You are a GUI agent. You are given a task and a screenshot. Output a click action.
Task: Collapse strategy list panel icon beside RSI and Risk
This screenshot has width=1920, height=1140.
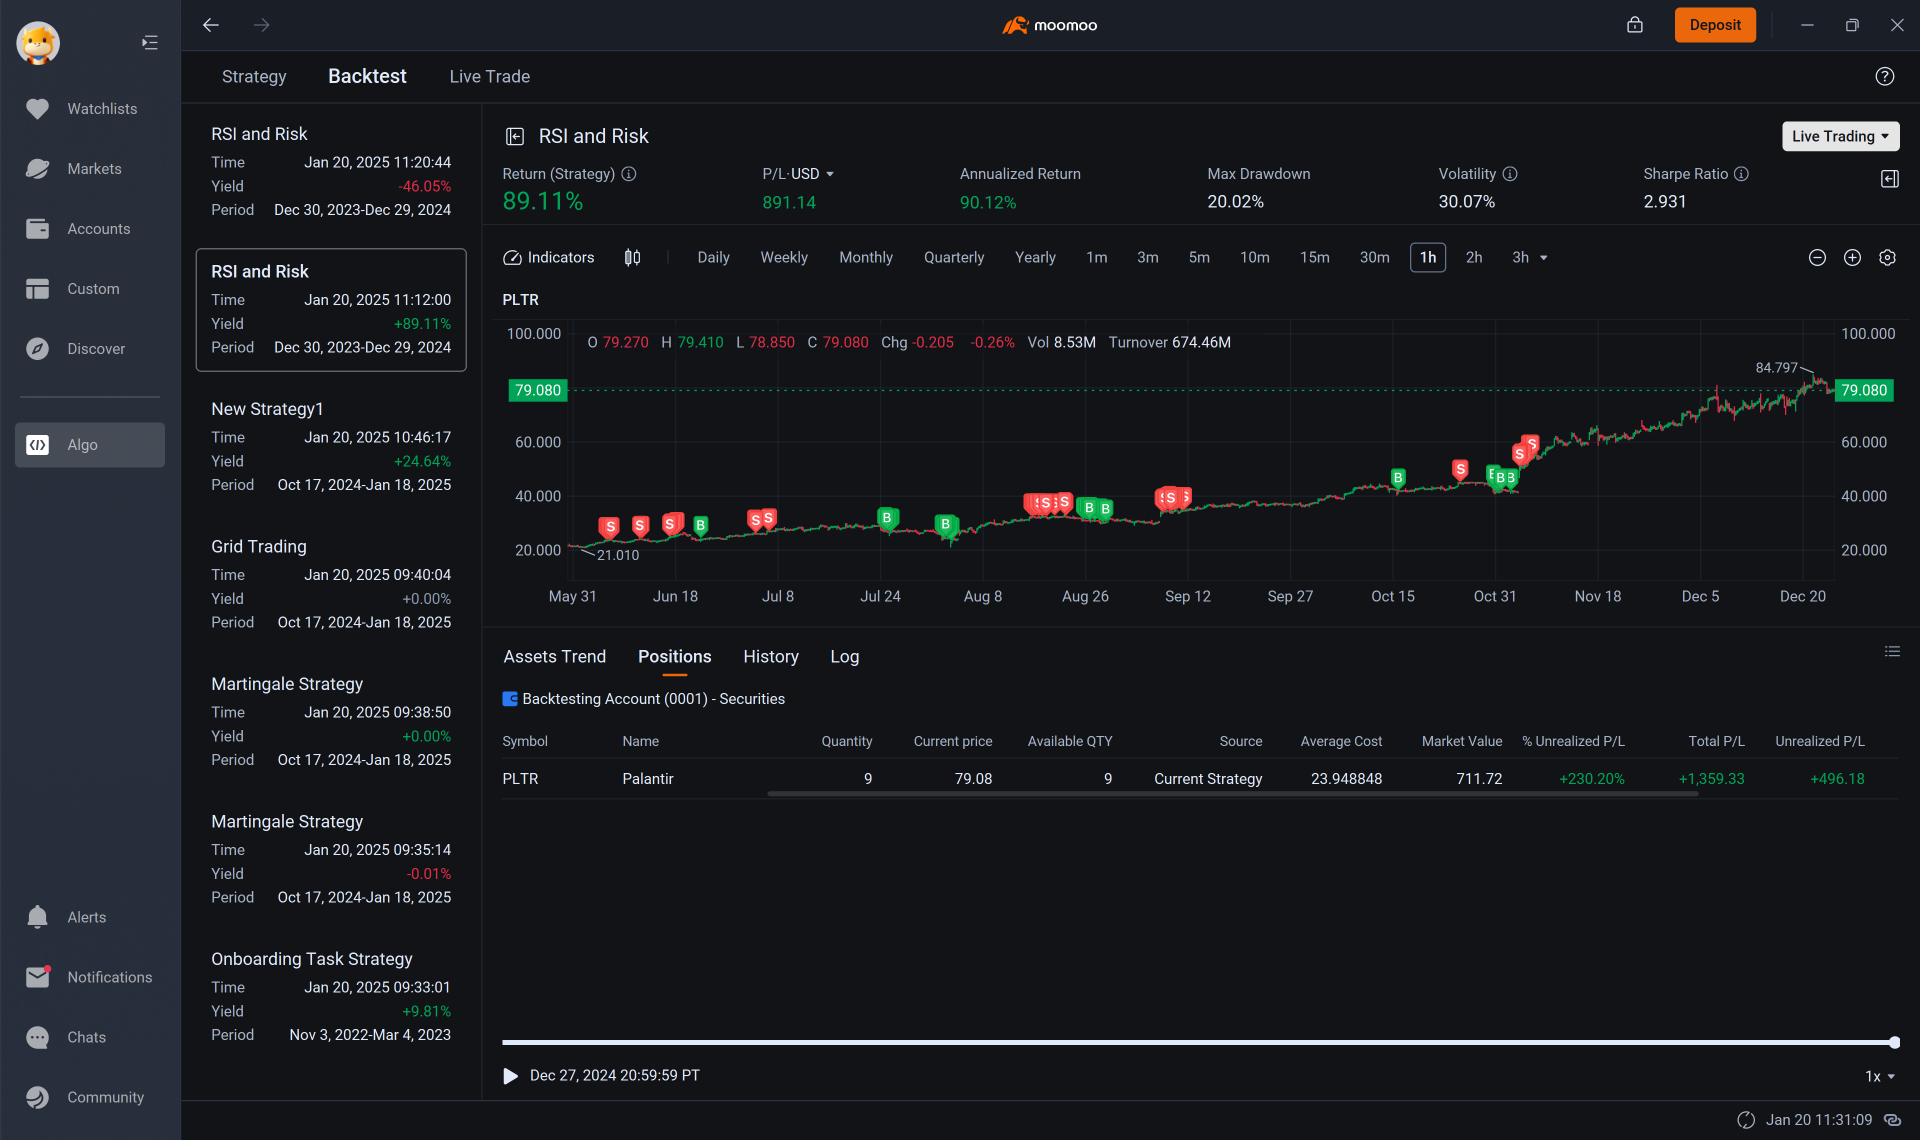tap(515, 136)
